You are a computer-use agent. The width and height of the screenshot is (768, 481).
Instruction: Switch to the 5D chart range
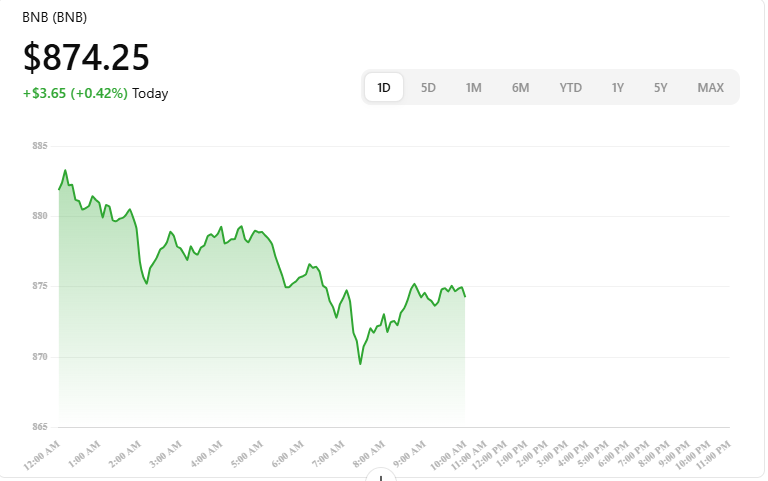click(428, 87)
